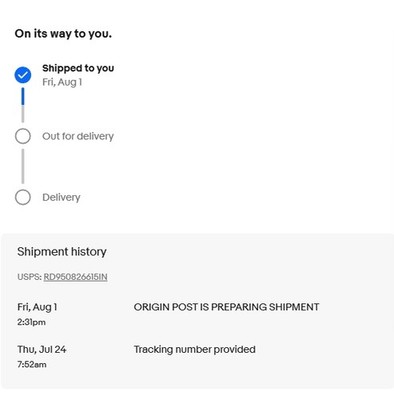
Task: Click the 'Delivery' step label
Action: [61, 197]
